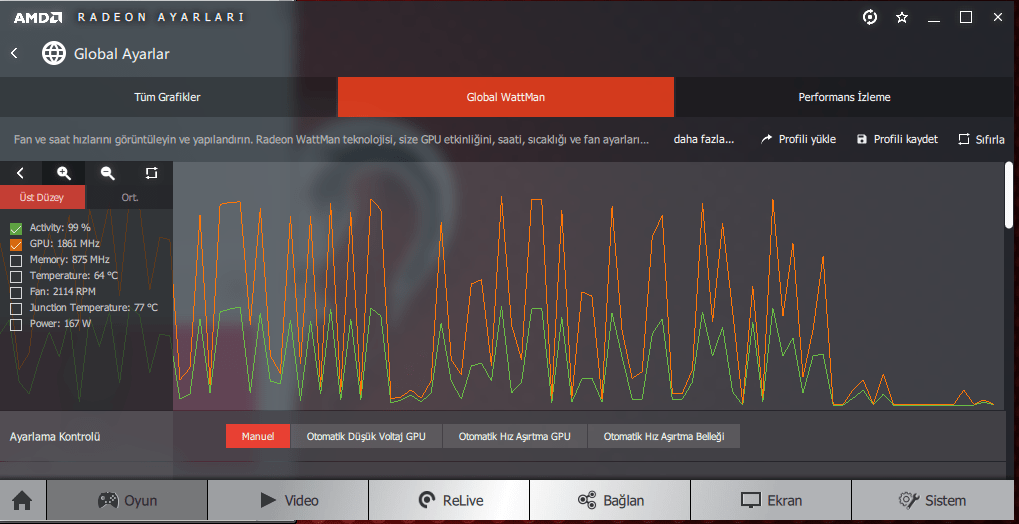
Task: Open Performans İzleme tab
Action: point(844,98)
